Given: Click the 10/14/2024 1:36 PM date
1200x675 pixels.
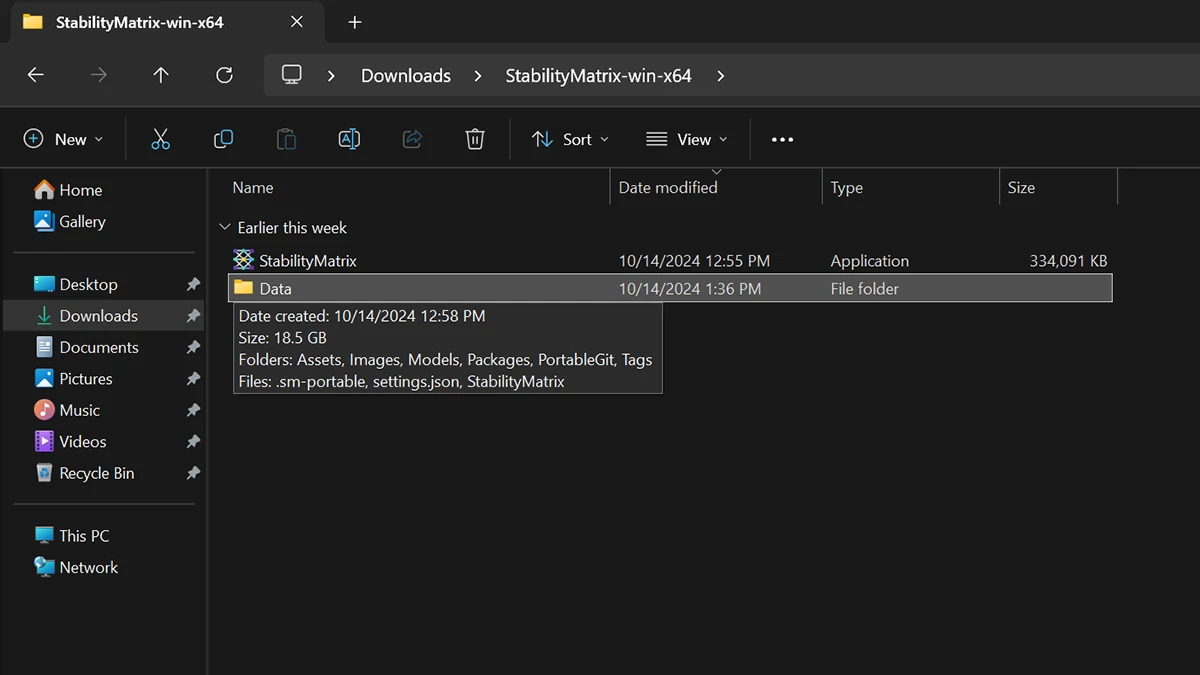Looking at the screenshot, I should click(690, 289).
